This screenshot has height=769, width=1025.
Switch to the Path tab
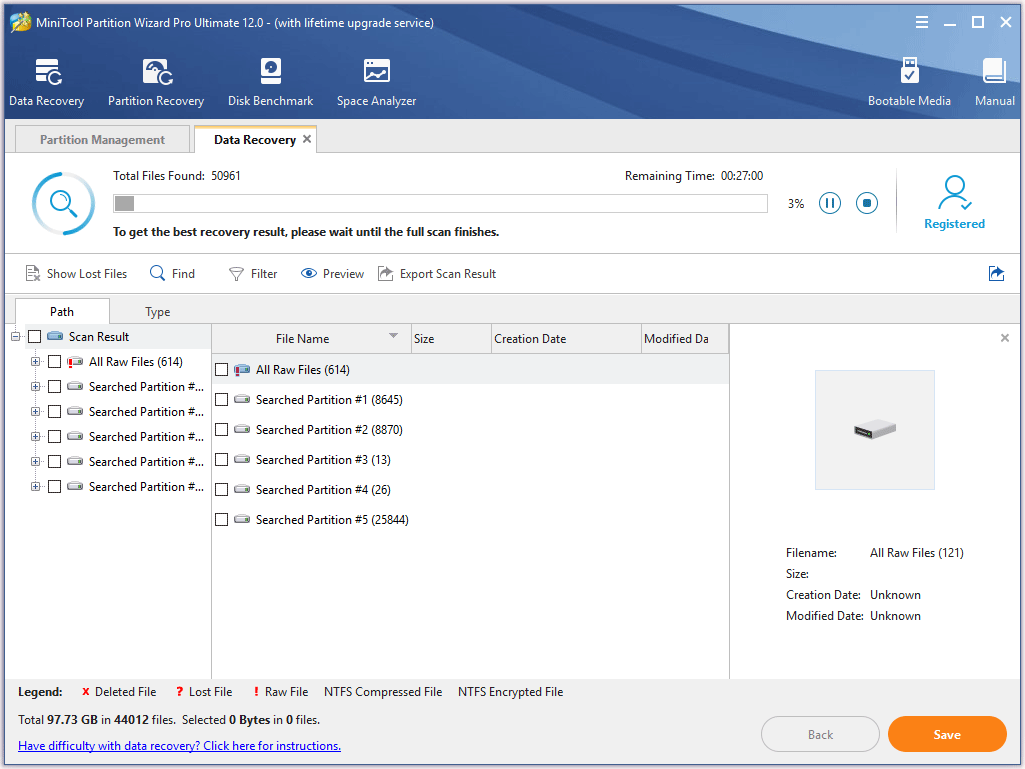click(62, 311)
